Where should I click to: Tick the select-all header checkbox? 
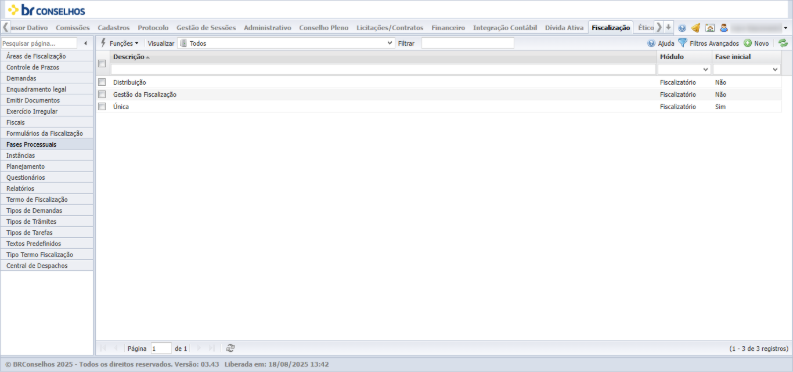(102, 63)
